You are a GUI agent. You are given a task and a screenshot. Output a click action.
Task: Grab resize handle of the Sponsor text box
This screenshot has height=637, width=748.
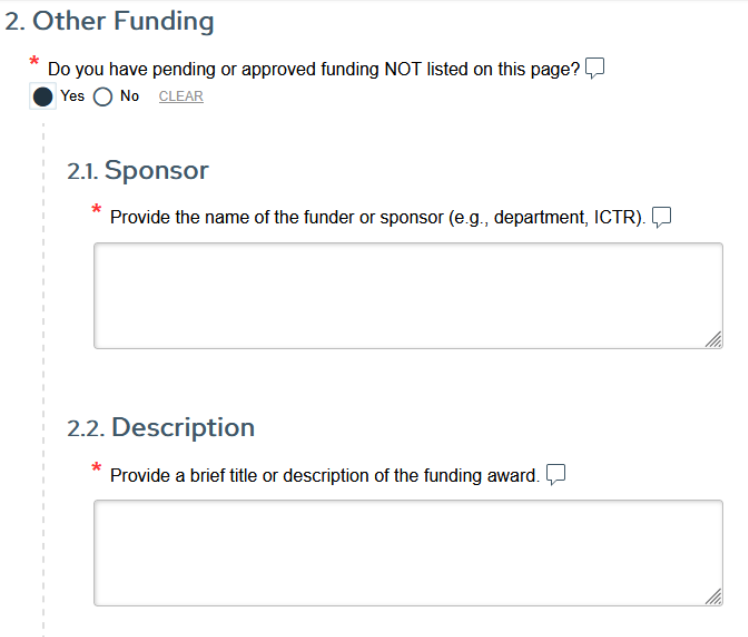click(x=712, y=340)
